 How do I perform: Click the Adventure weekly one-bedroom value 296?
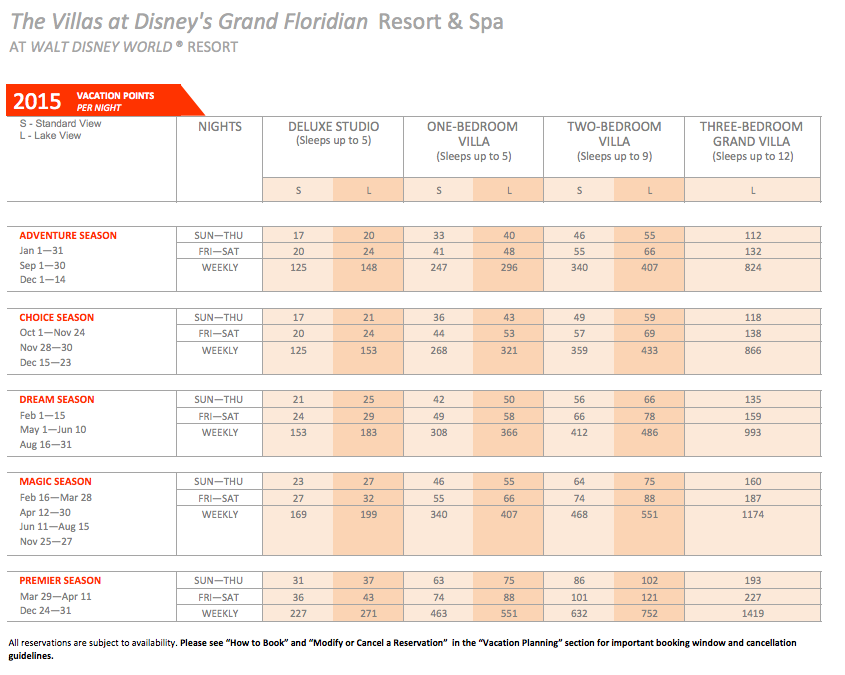pos(509,268)
